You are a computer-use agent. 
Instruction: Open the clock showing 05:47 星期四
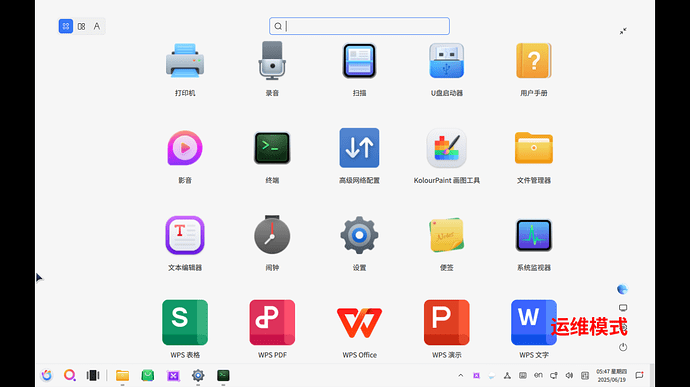click(x=611, y=376)
